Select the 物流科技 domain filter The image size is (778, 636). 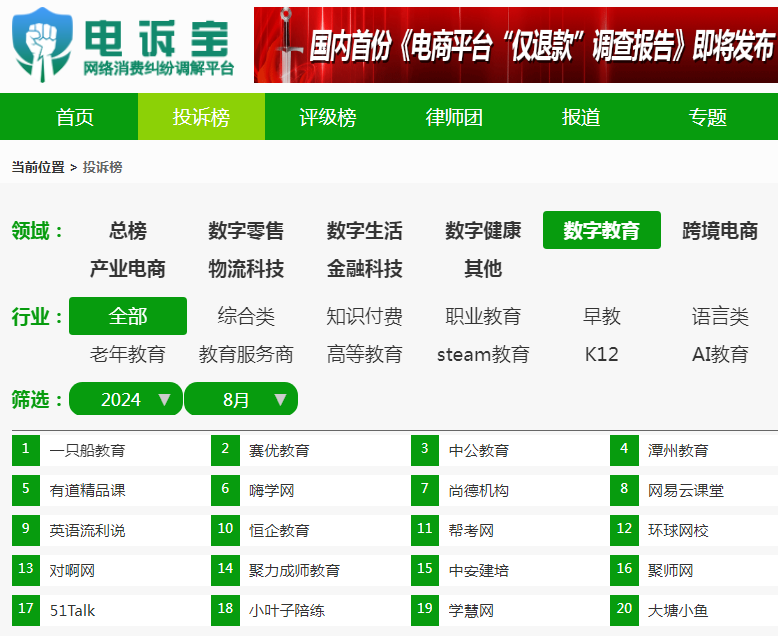(246, 269)
